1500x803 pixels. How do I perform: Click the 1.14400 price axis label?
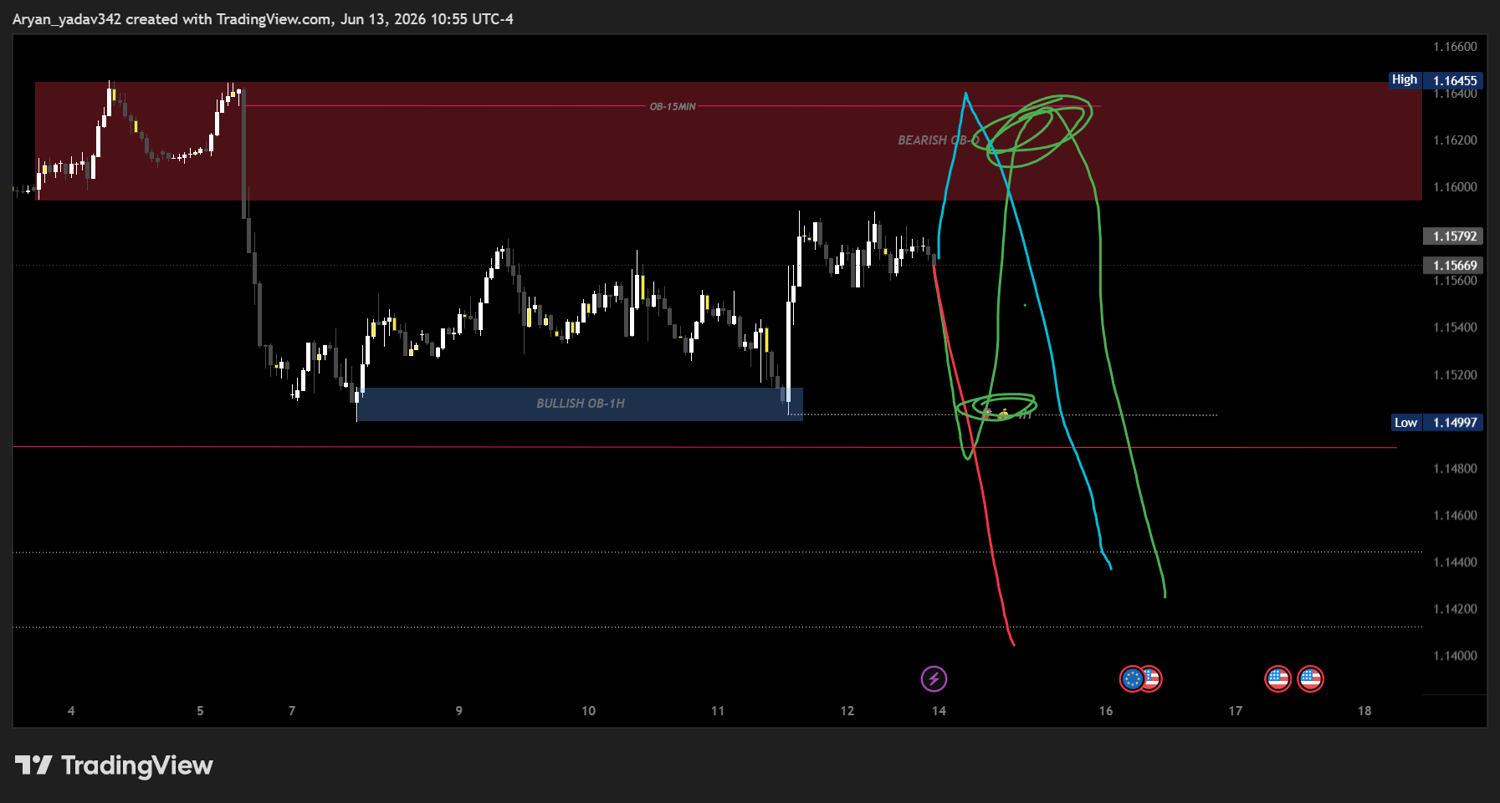point(1455,563)
